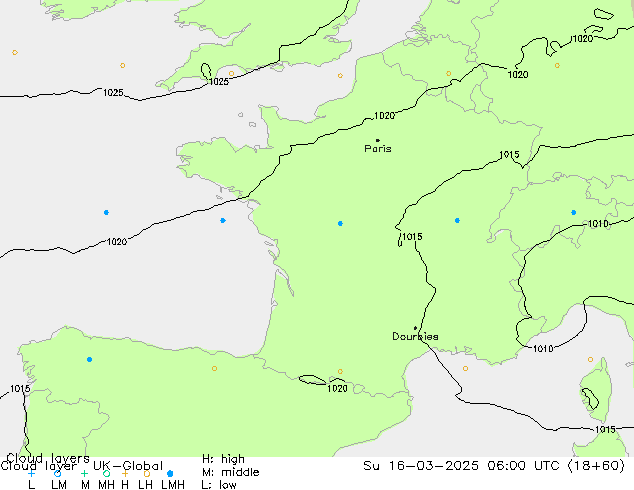This screenshot has height=490, width=634.
Task: Click the MH legend label
Action: coord(106,485)
